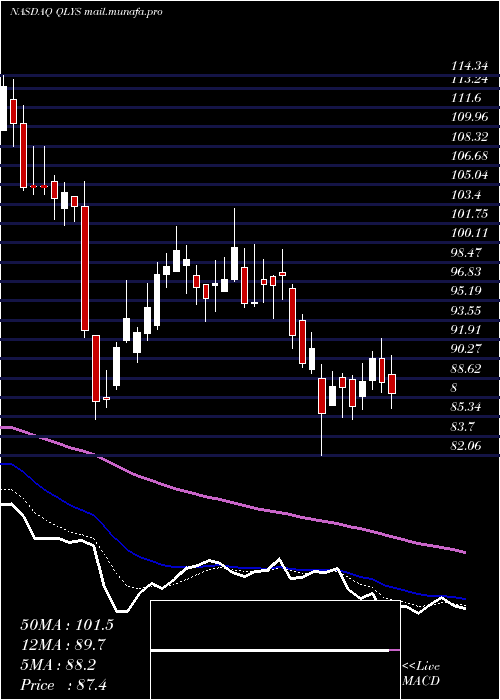
Task: Select the 85.34 price axis label
Action: point(466,407)
